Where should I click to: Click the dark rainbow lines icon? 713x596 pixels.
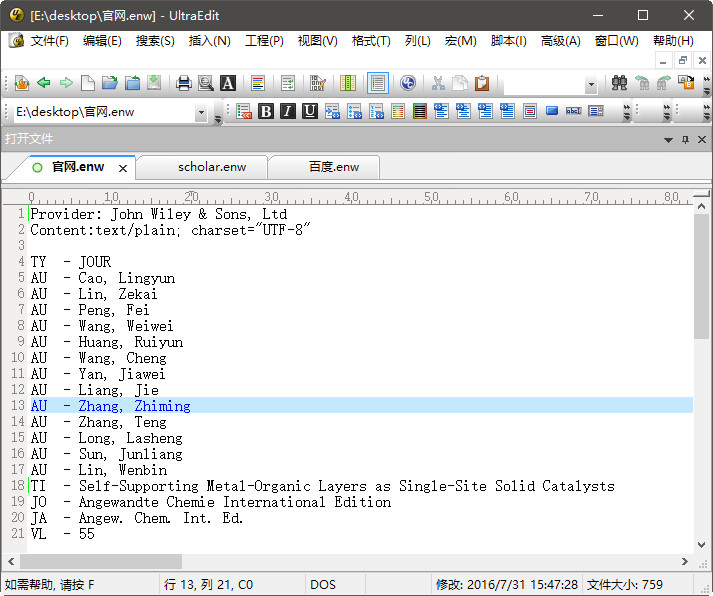click(420, 111)
